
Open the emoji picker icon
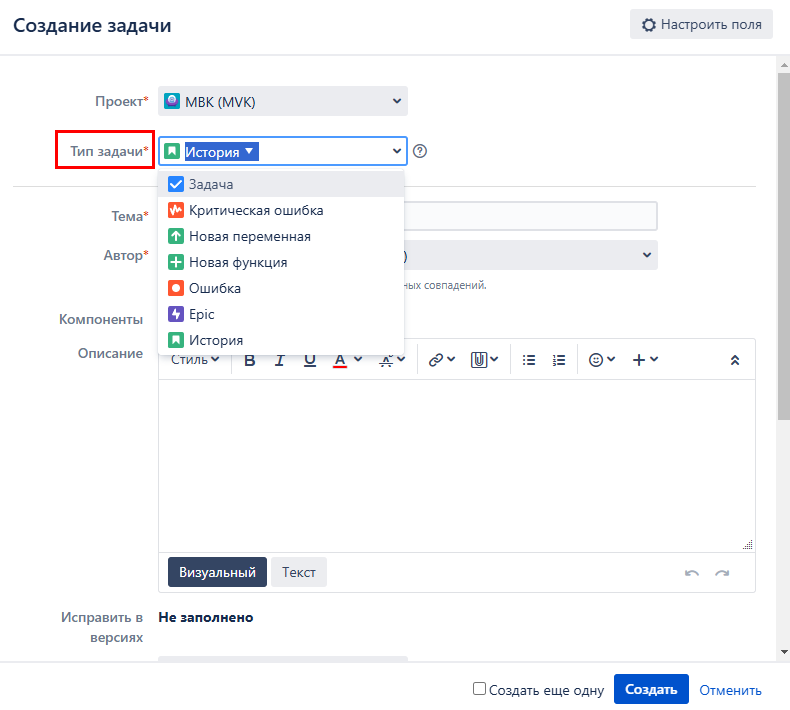[601, 361]
